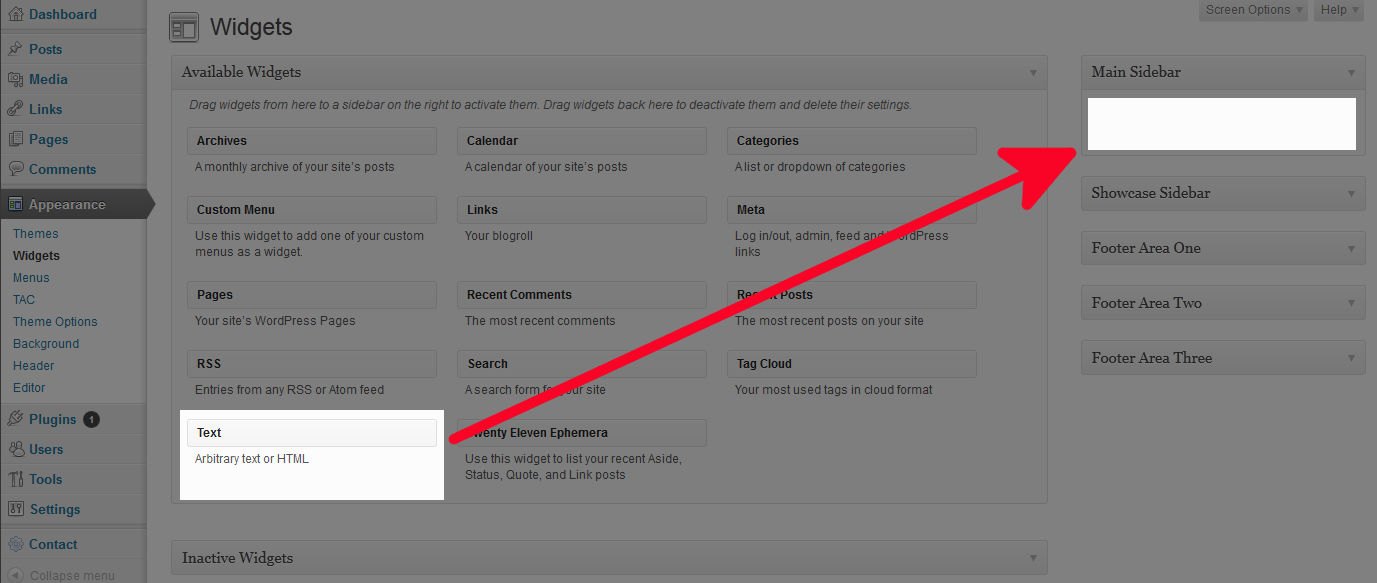The height and width of the screenshot is (583, 1377).
Task: Expand the Inactive Widgets section arrow
Action: tap(1033, 558)
